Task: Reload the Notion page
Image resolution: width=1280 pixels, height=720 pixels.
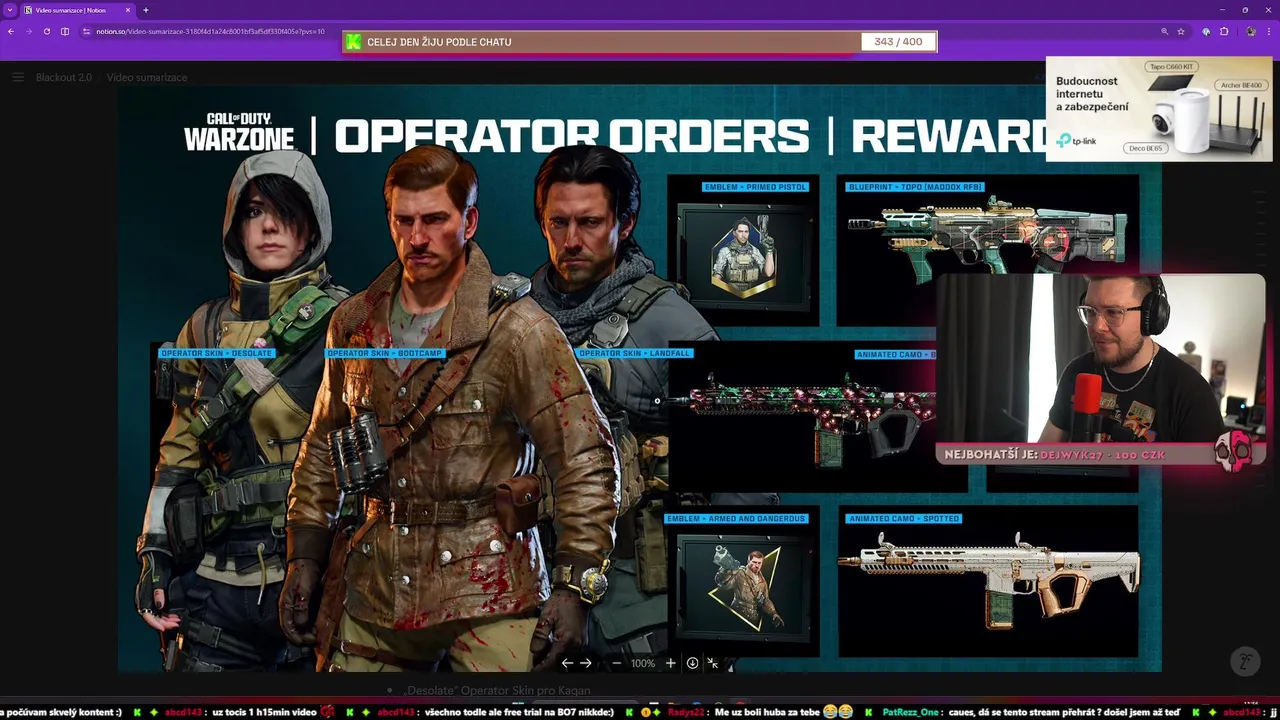Action: (x=46, y=31)
